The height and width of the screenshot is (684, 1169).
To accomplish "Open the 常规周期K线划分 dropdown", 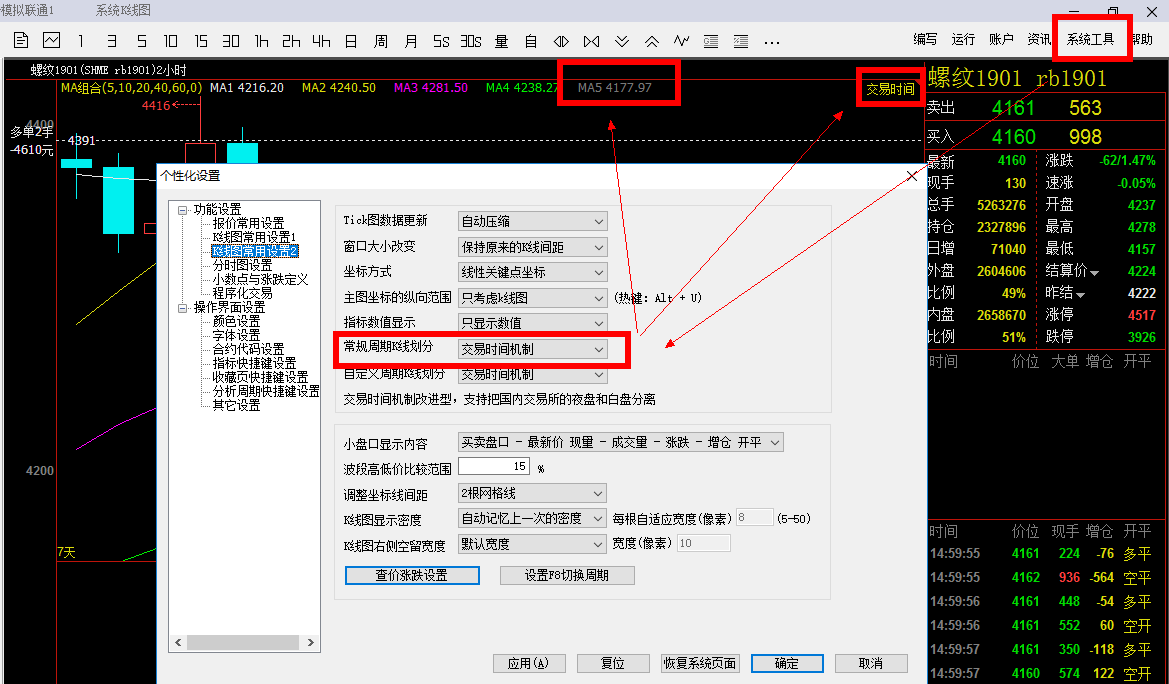I will point(532,349).
